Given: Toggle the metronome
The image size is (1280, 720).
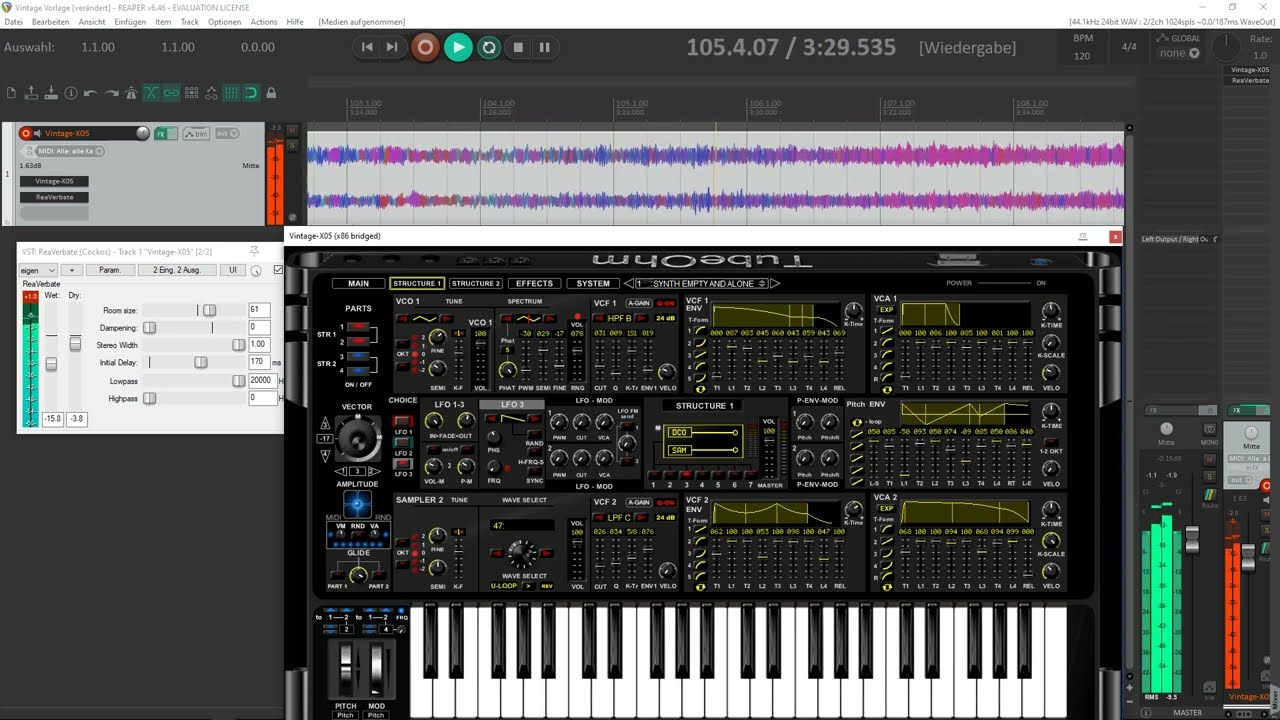Looking at the screenshot, I should [131, 93].
